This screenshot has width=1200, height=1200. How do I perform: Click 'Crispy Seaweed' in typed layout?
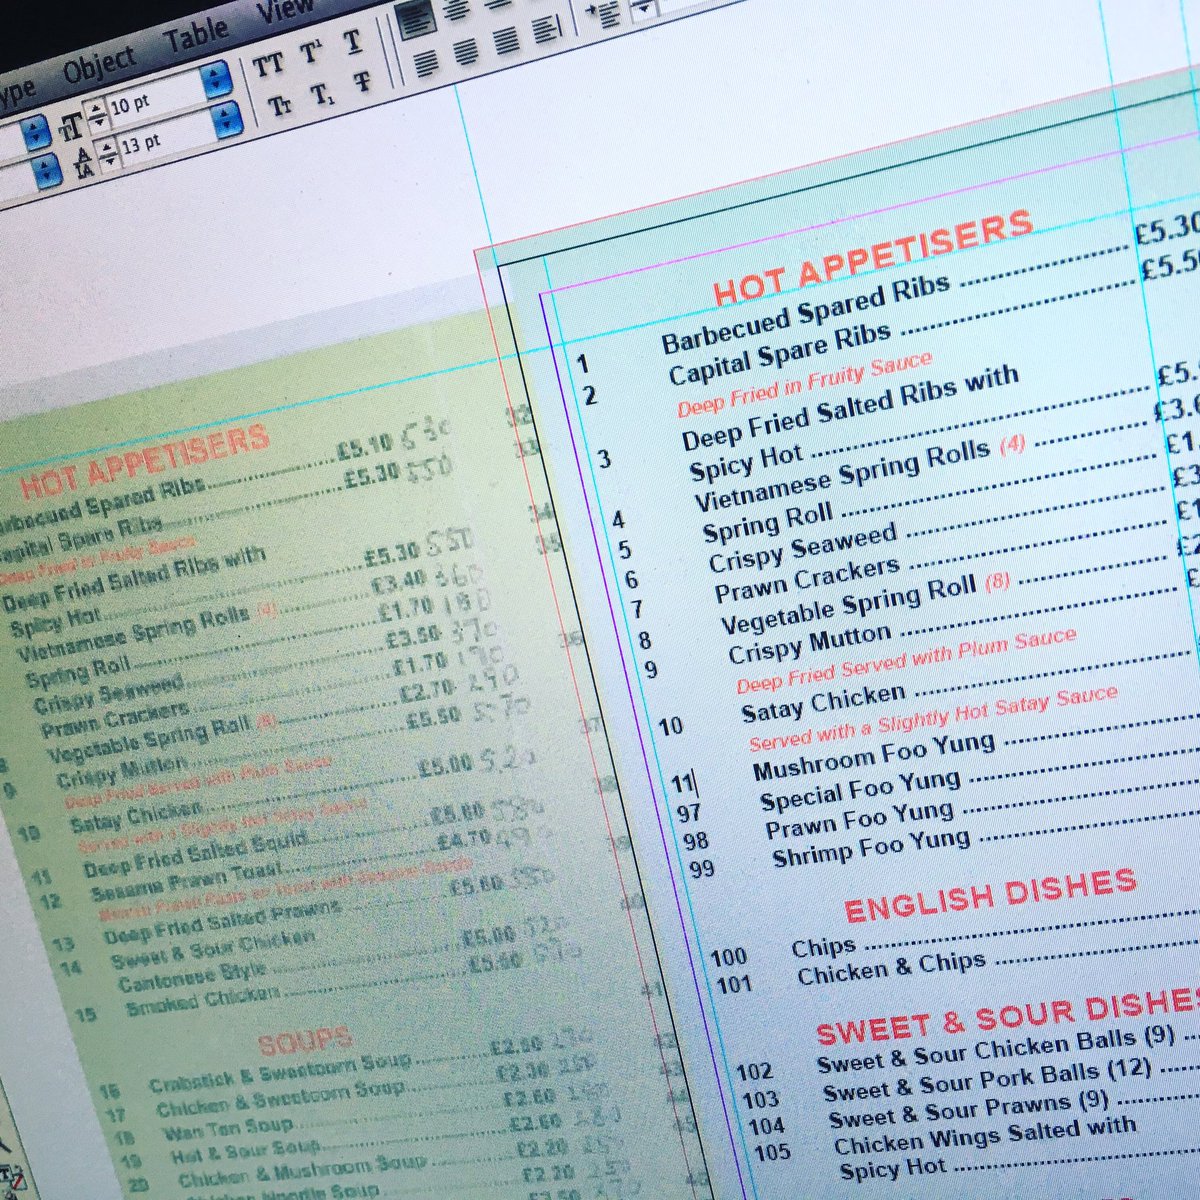click(x=804, y=547)
